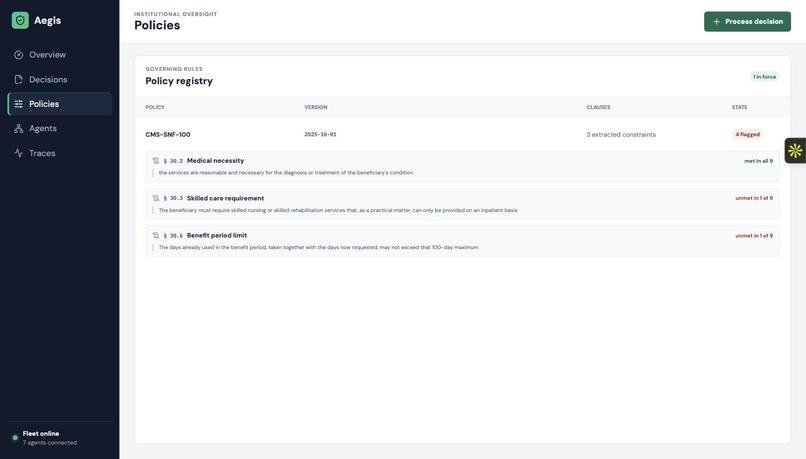This screenshot has height=459, width=806.
Task: Click the Medical necessity clause description text
Action: 286,173
